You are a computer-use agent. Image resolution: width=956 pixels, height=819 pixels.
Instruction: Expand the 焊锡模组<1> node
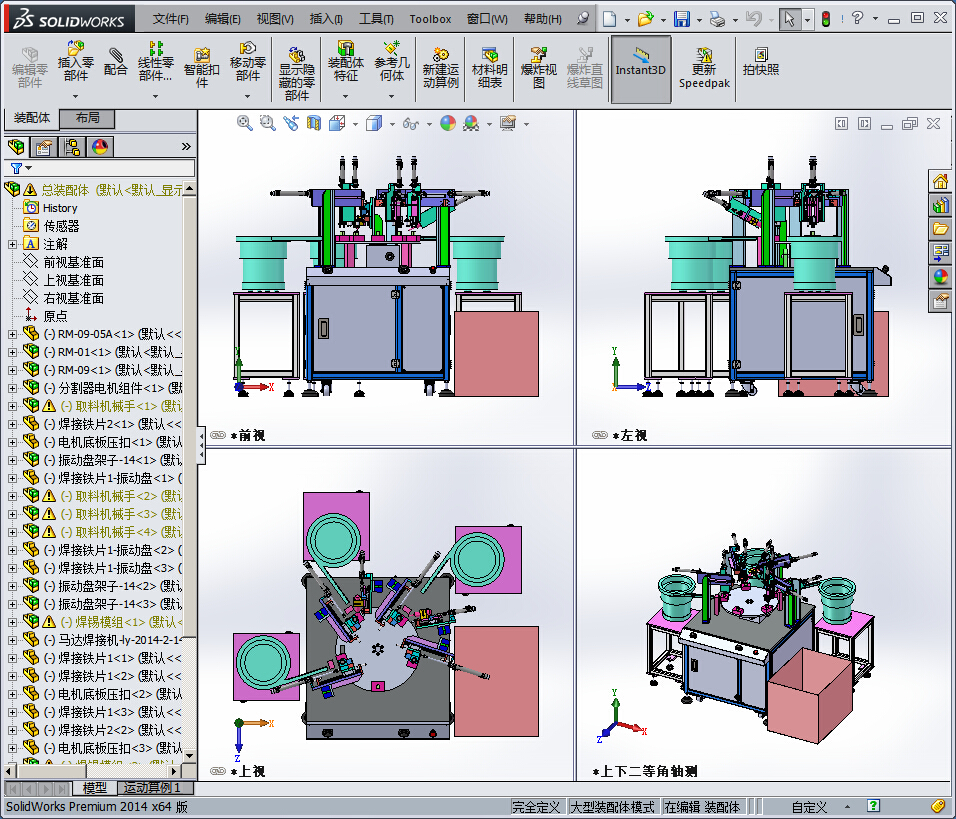[x=12, y=622]
